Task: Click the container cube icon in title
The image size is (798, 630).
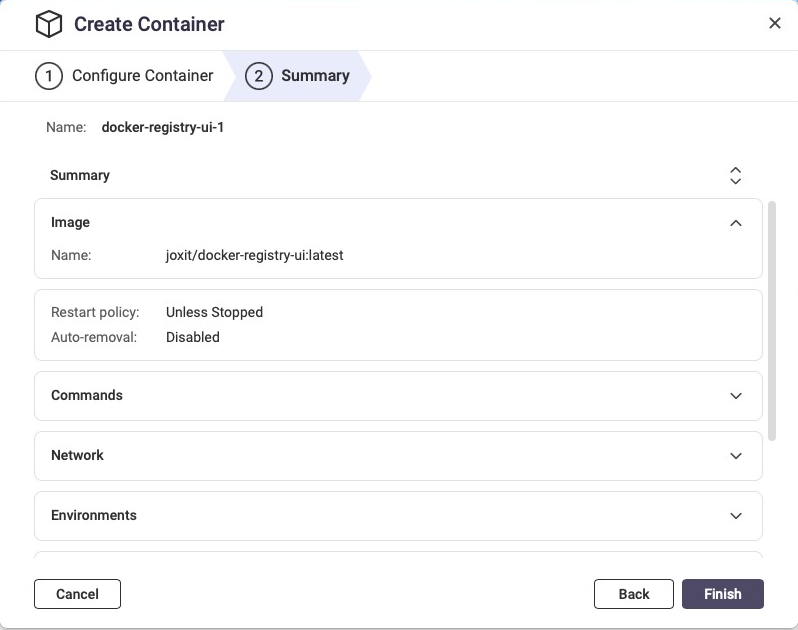Action: [x=49, y=24]
